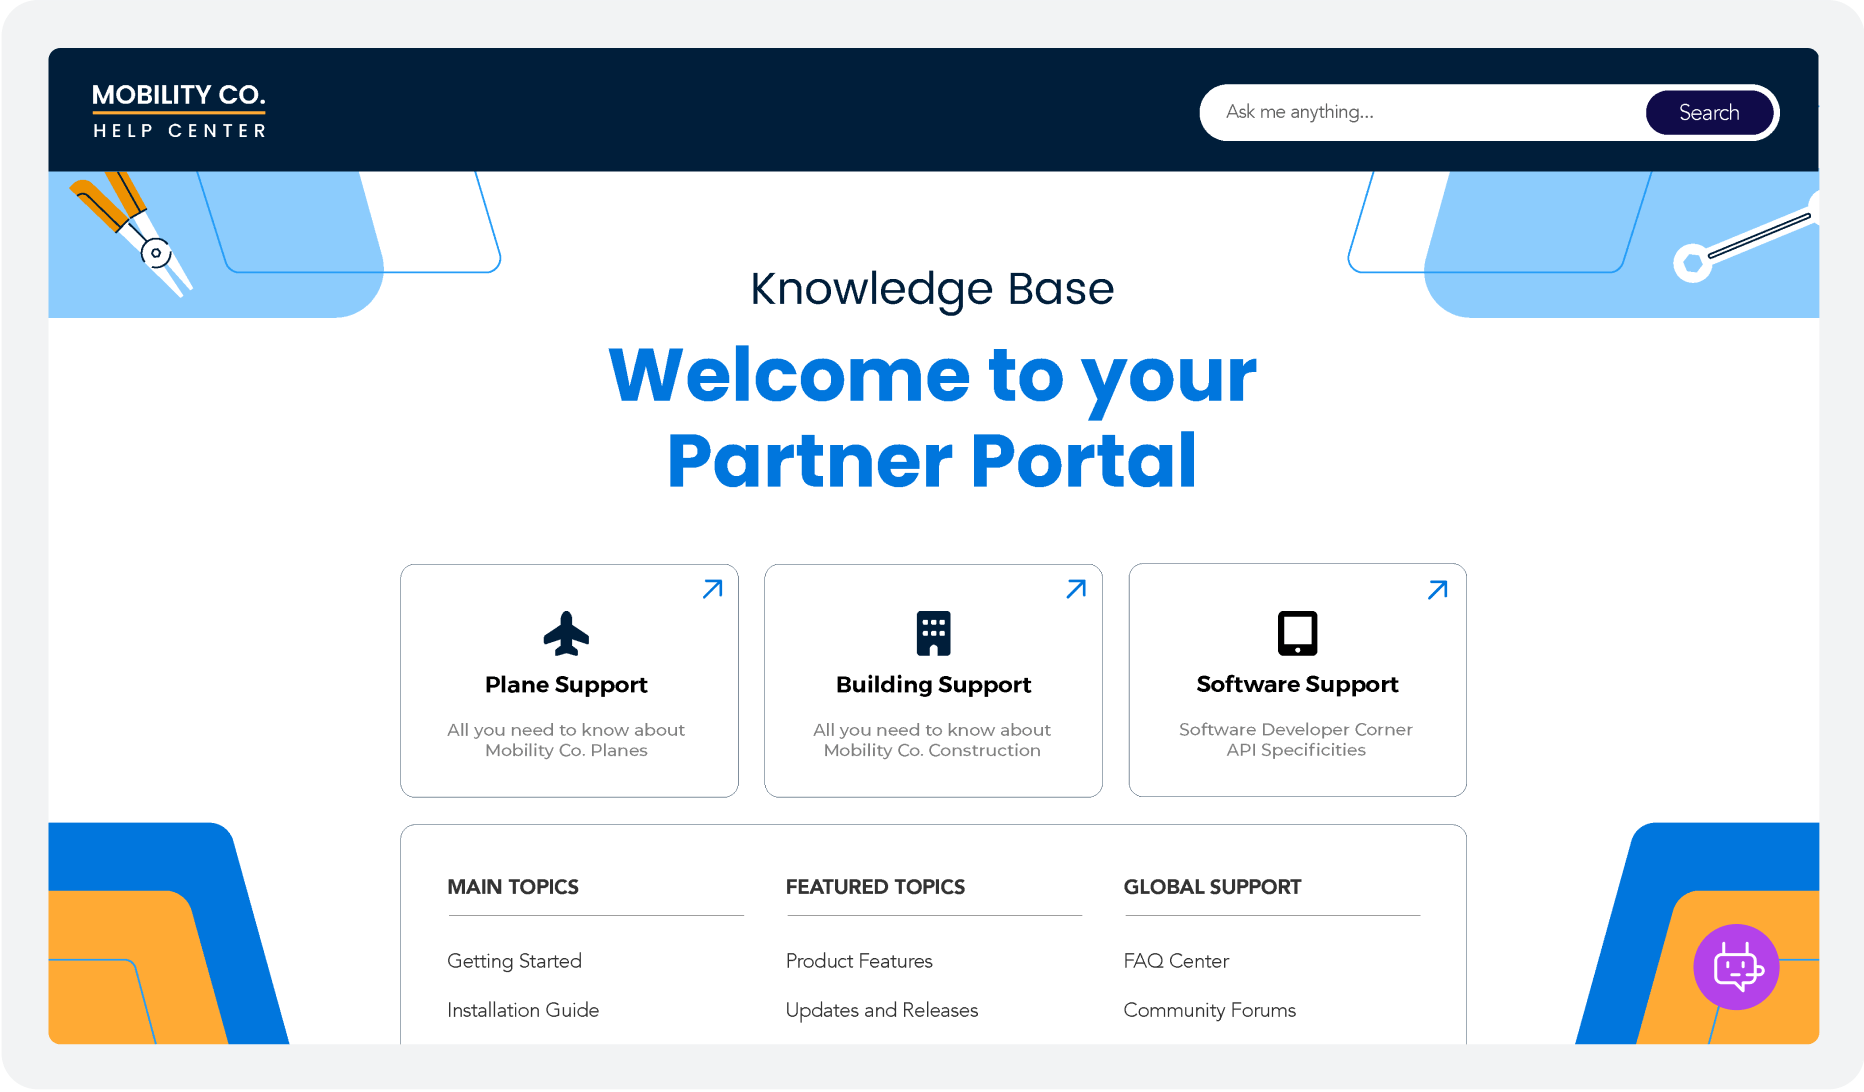Click the Global Support section header
The image size is (1864, 1092).
pos(1212,887)
